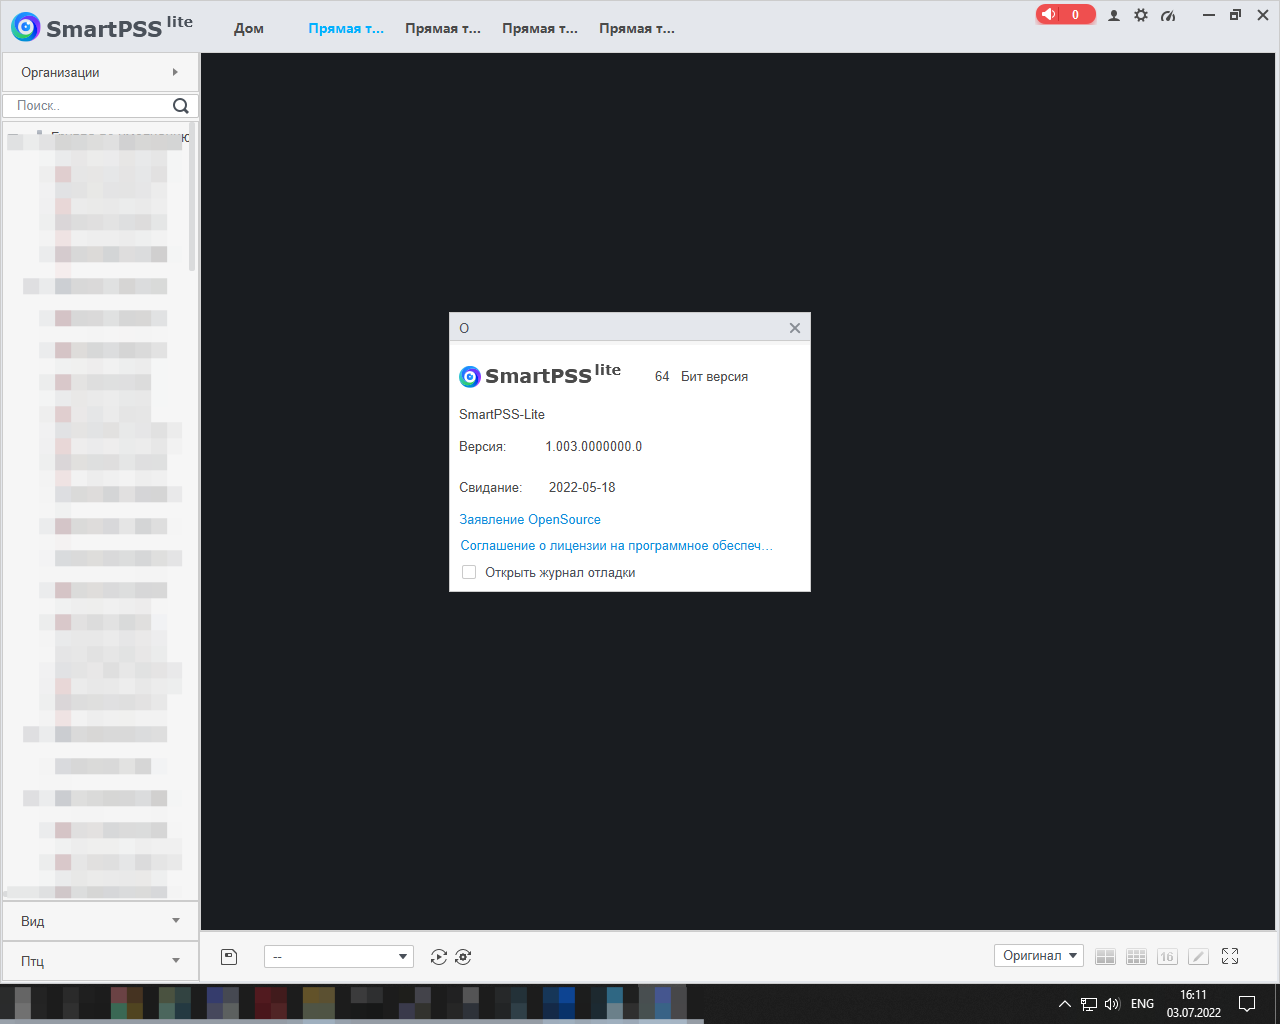Click the version number 1.003.0000000.0
The width and height of the screenshot is (1280, 1024).
point(594,446)
